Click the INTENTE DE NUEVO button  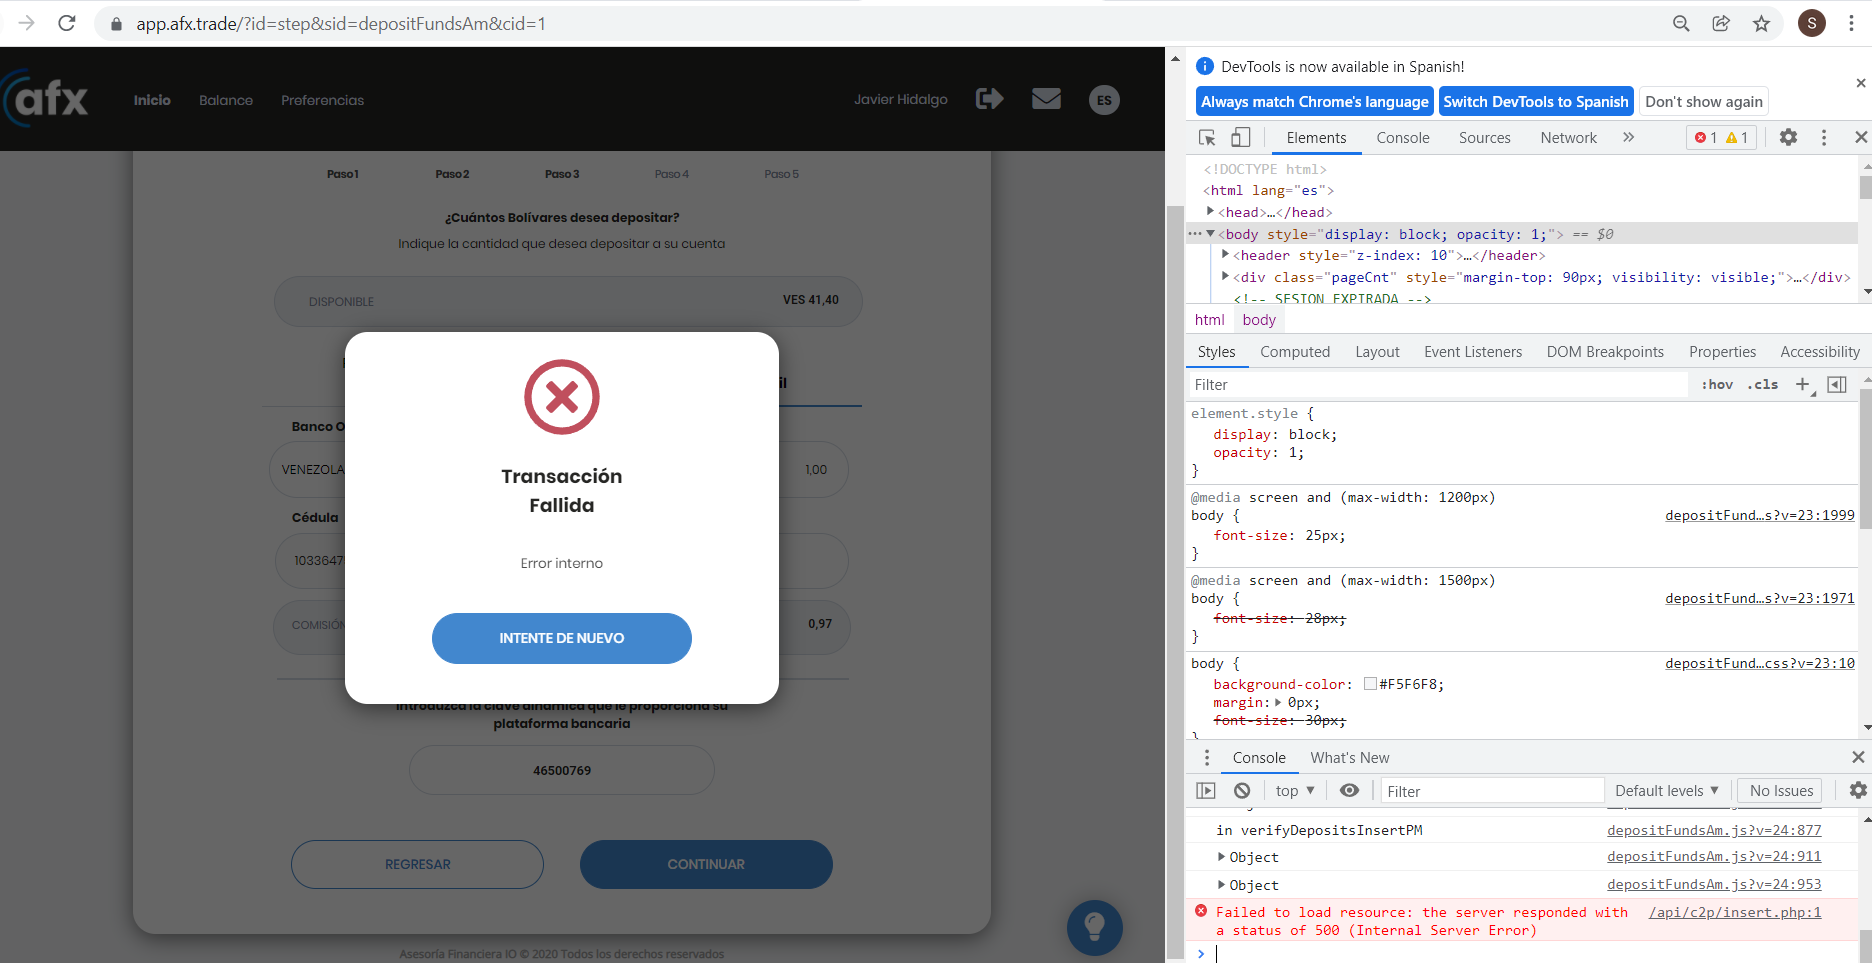click(562, 638)
